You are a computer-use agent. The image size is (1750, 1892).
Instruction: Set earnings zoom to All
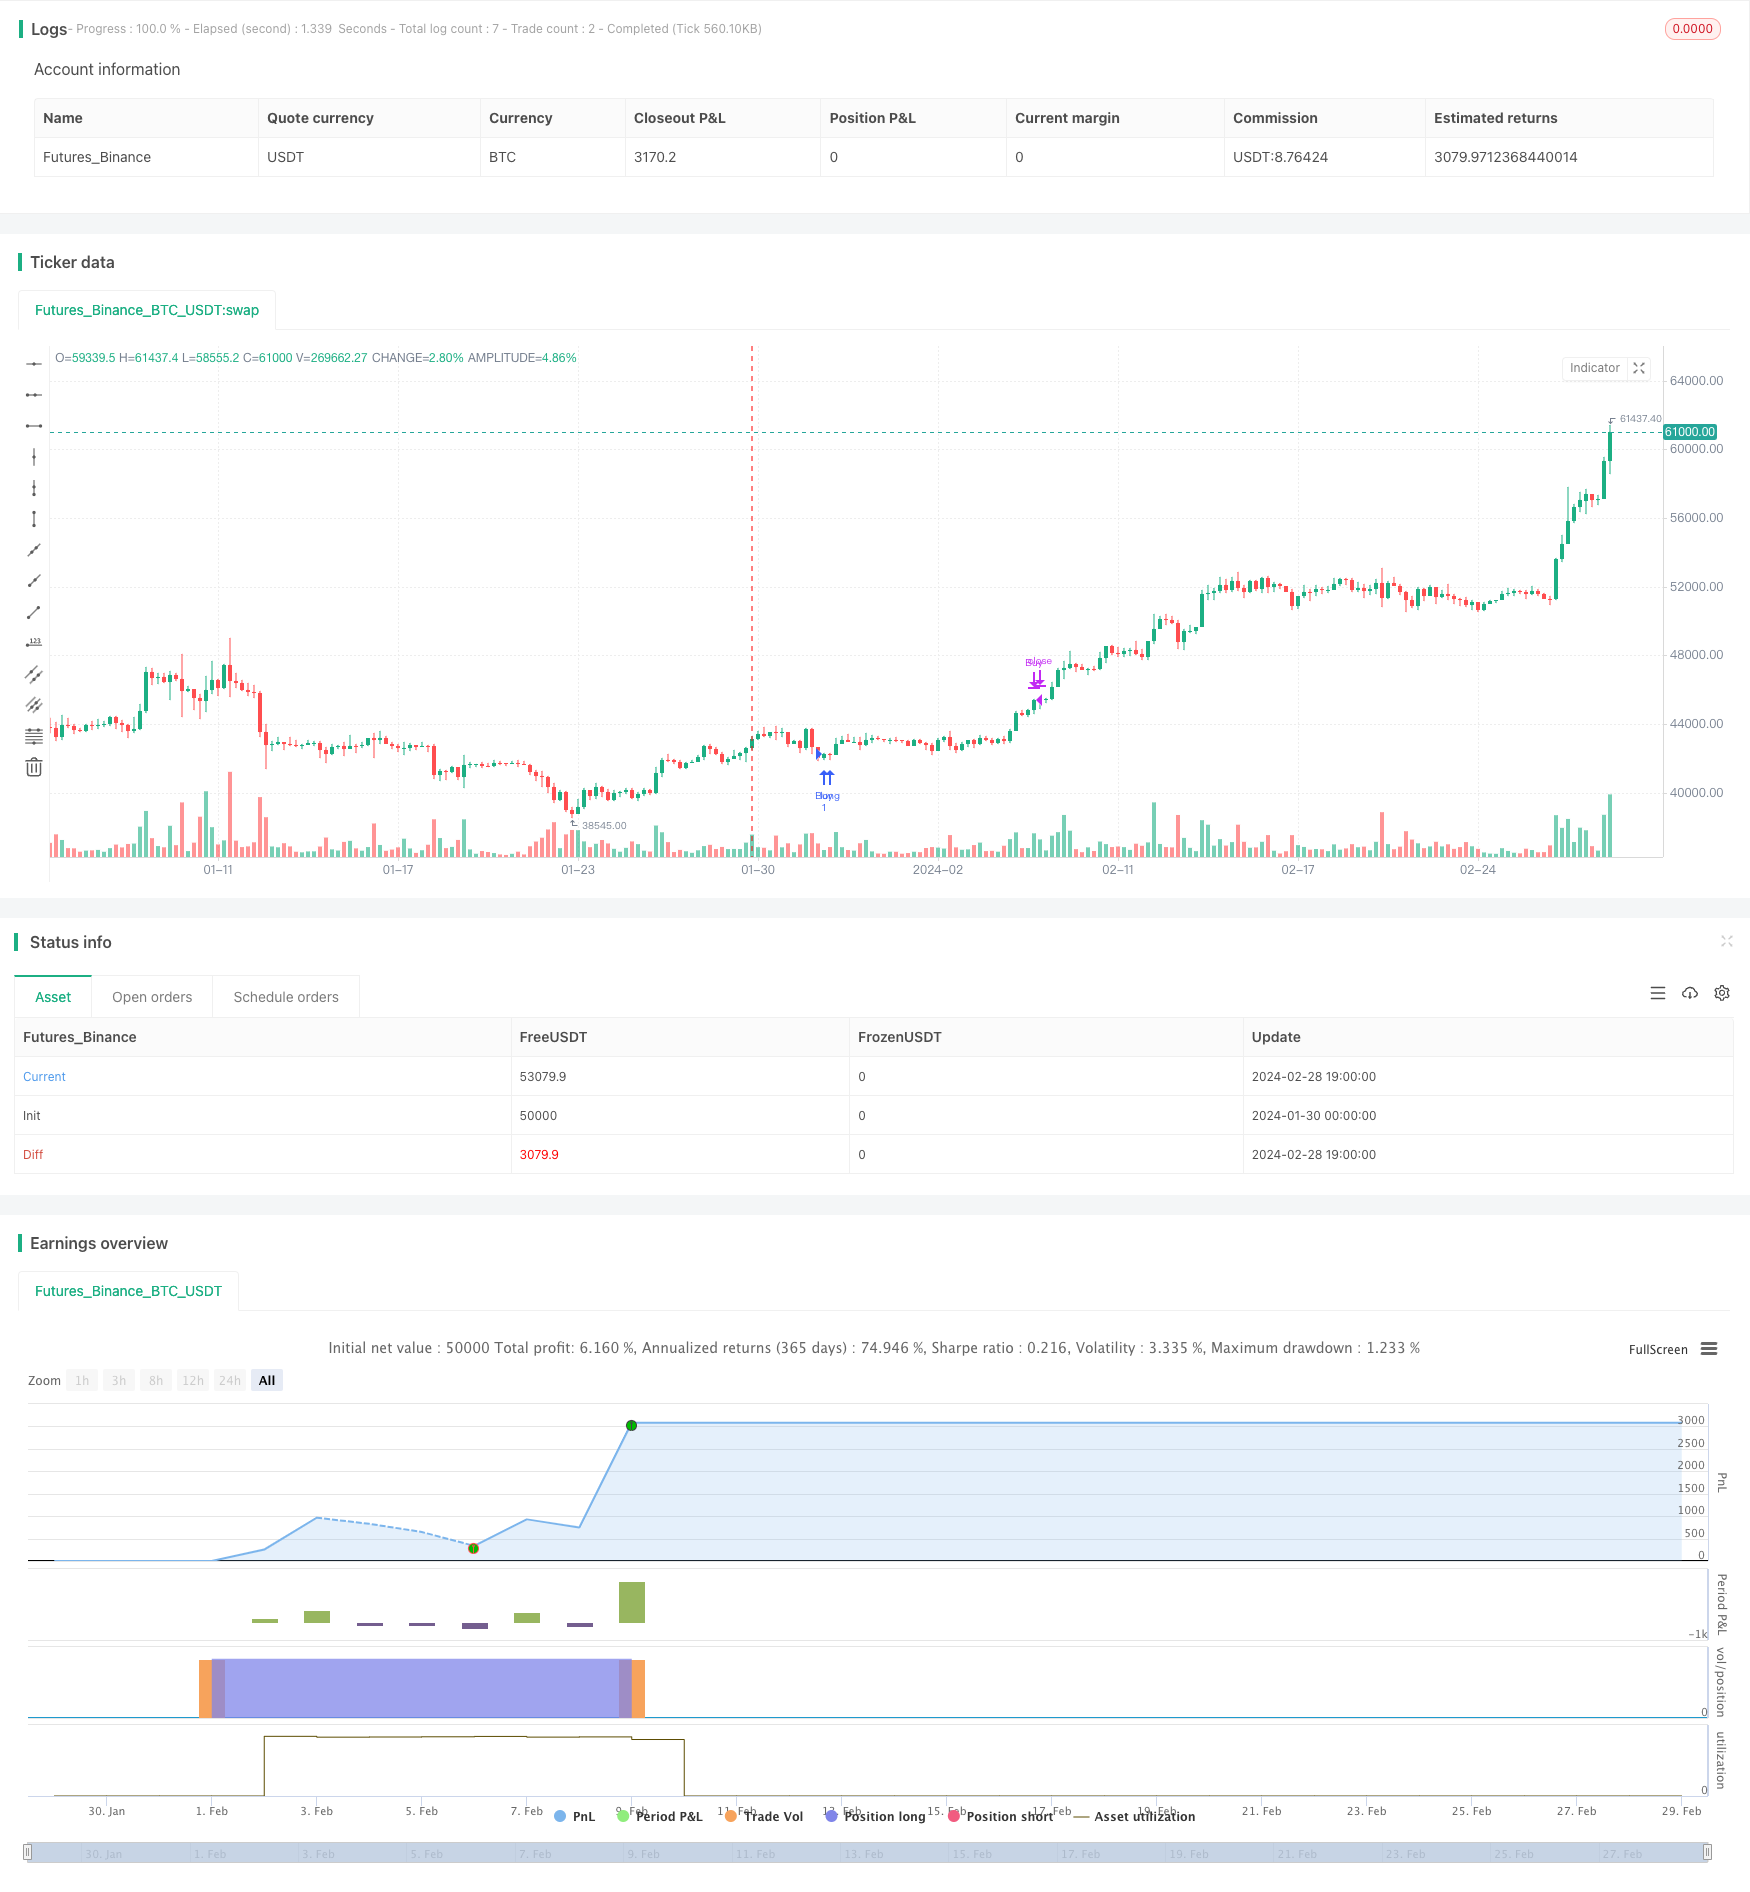267,1380
